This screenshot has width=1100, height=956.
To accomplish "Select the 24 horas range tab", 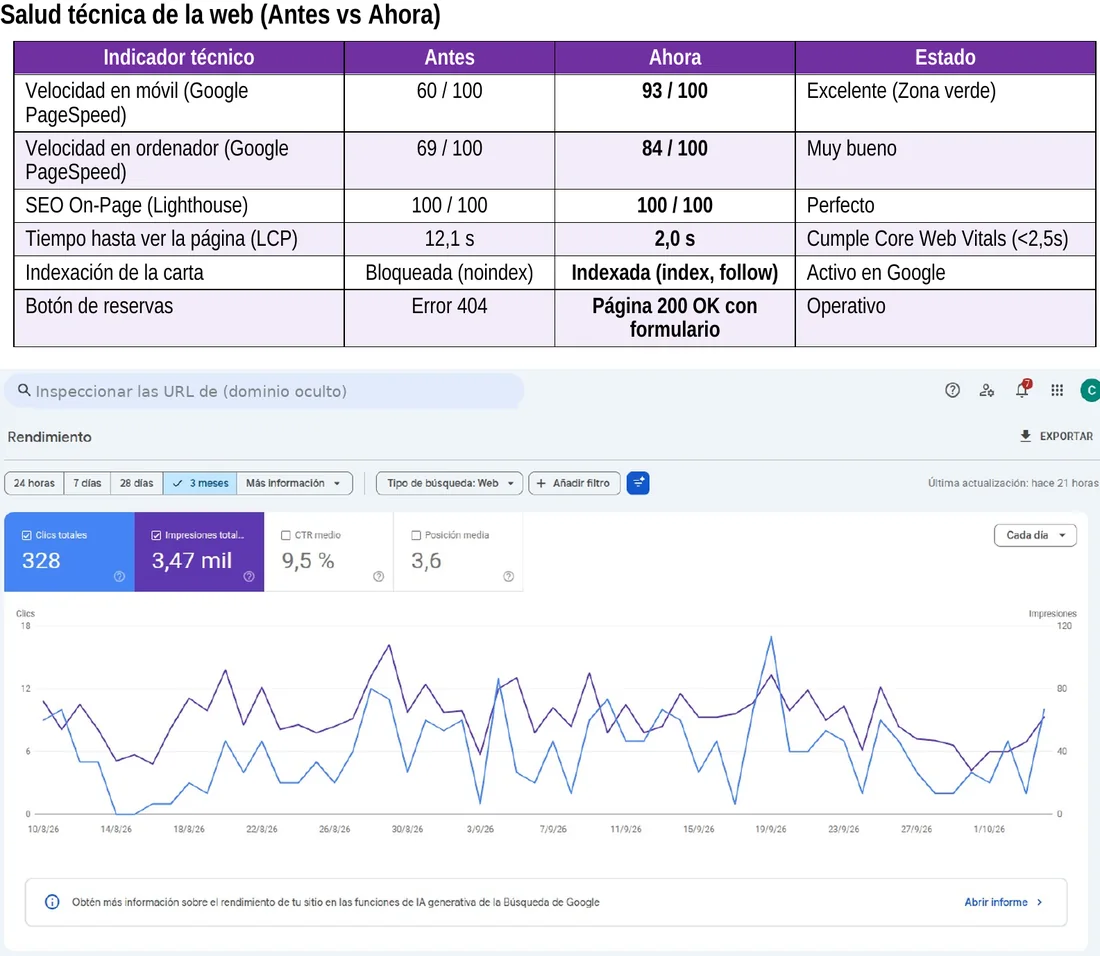I will pos(34,483).
